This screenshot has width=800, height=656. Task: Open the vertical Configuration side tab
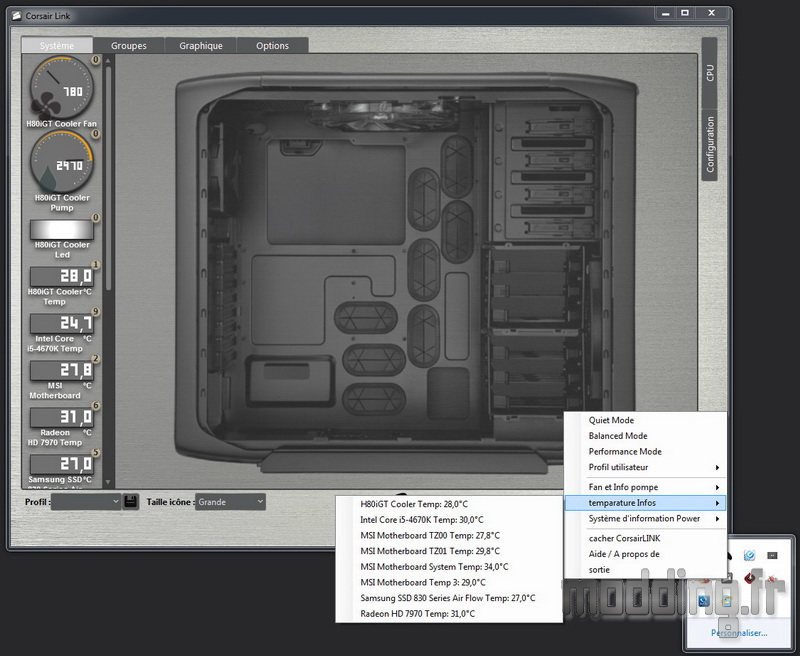[x=710, y=145]
